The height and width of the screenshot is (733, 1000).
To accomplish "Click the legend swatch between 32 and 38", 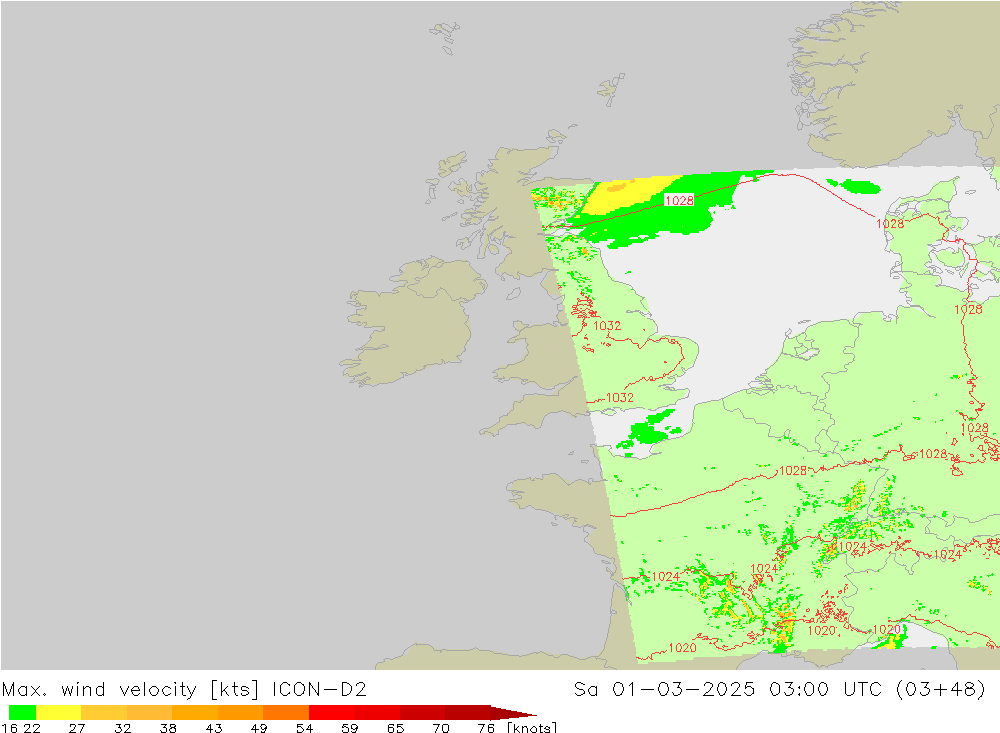I will point(149,713).
